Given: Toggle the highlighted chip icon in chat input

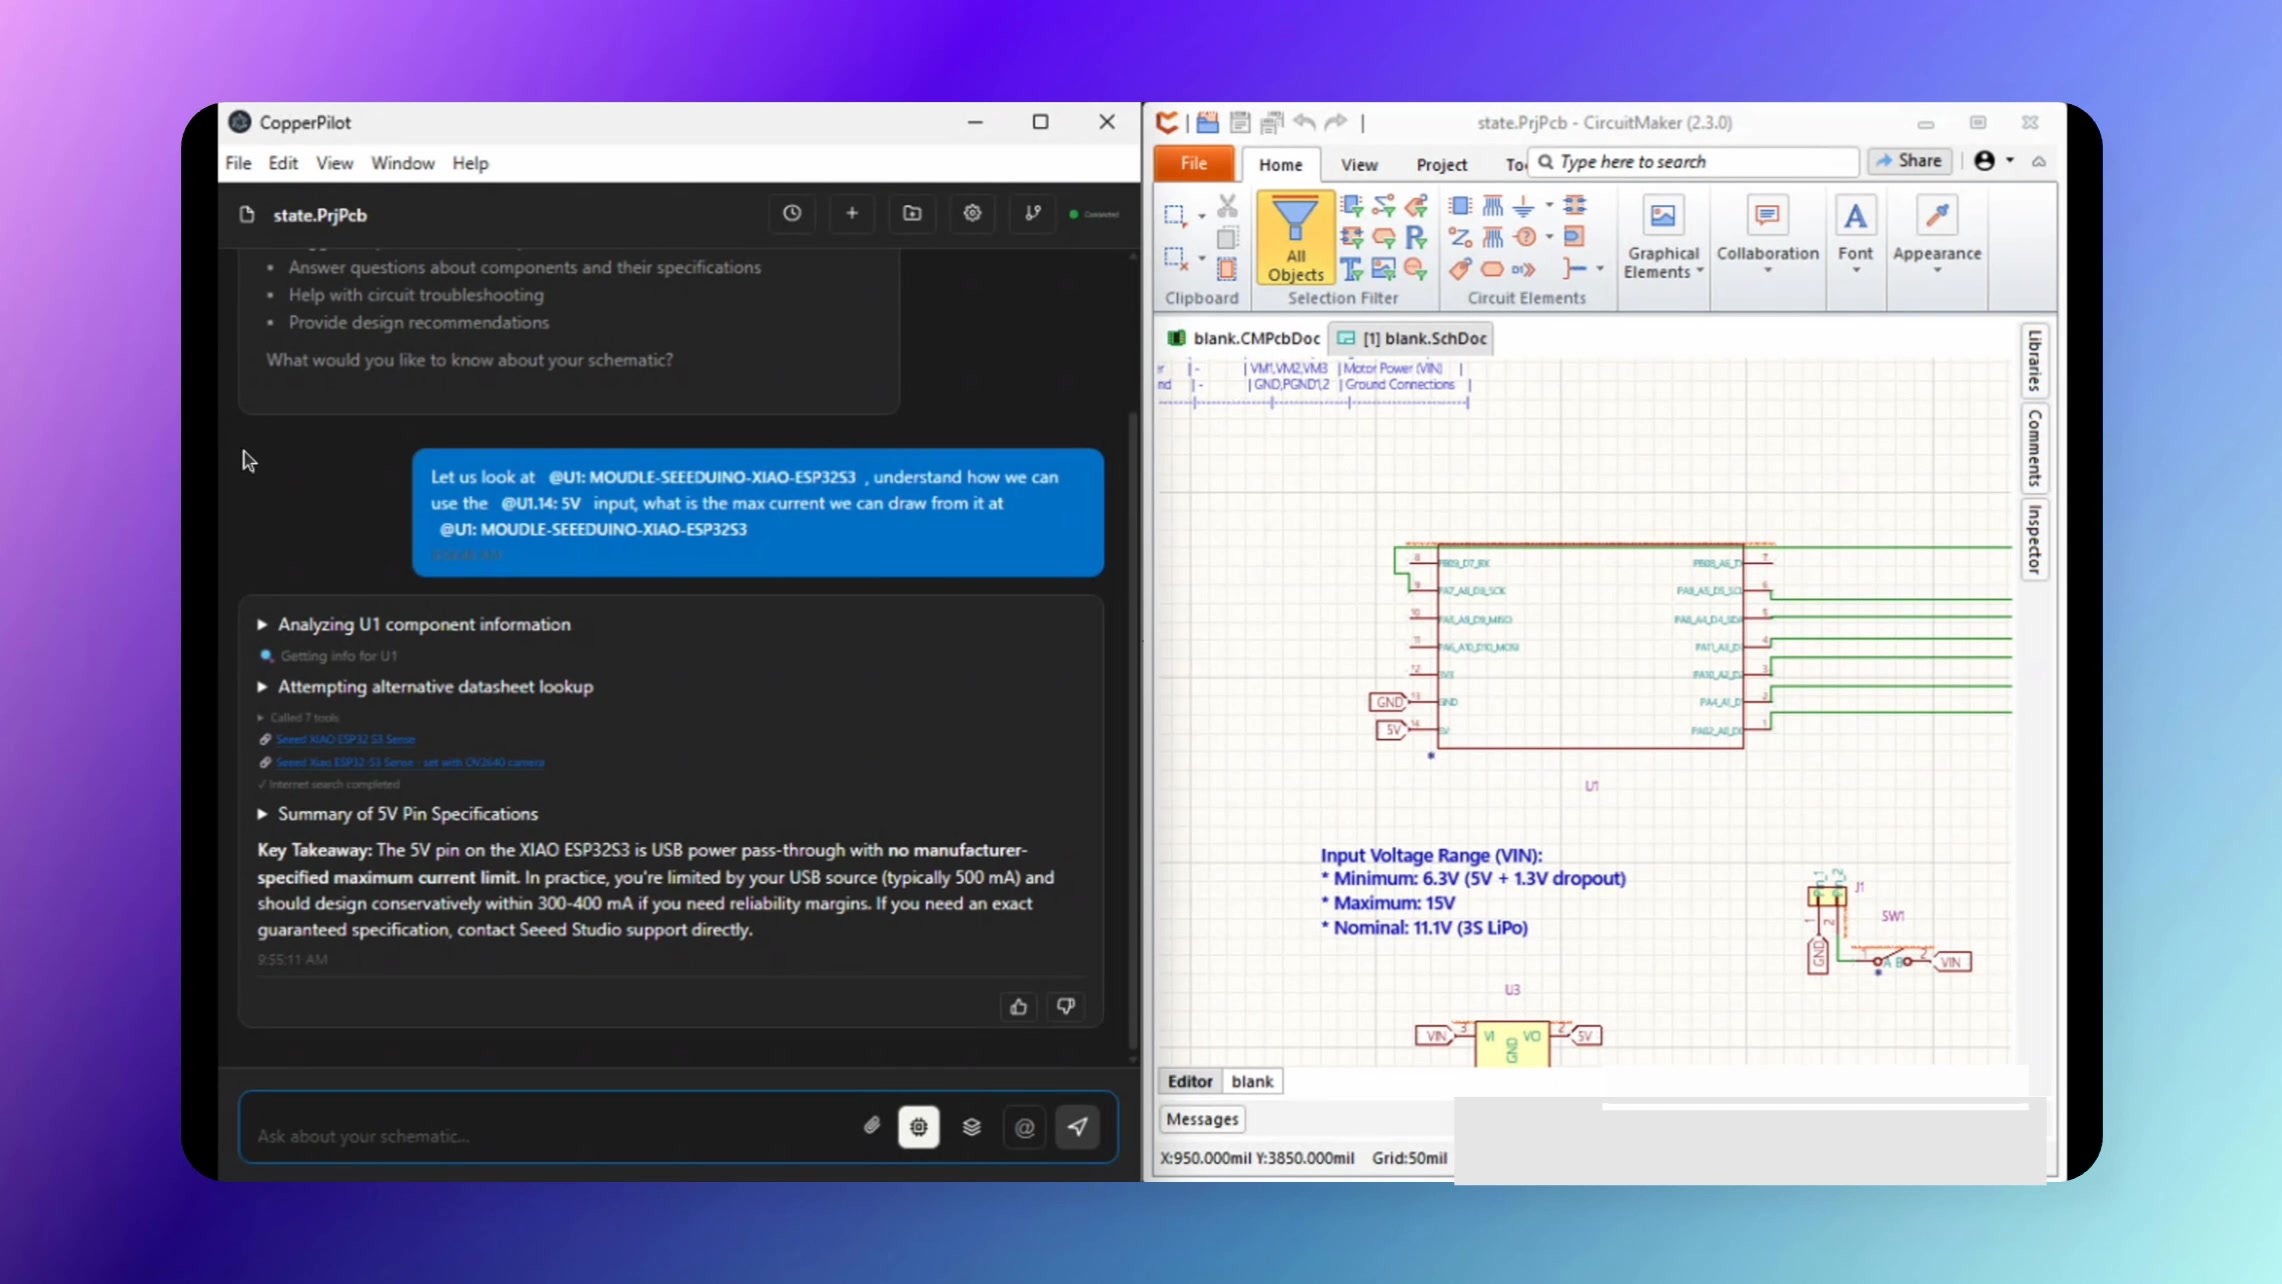Looking at the screenshot, I should 919,1127.
